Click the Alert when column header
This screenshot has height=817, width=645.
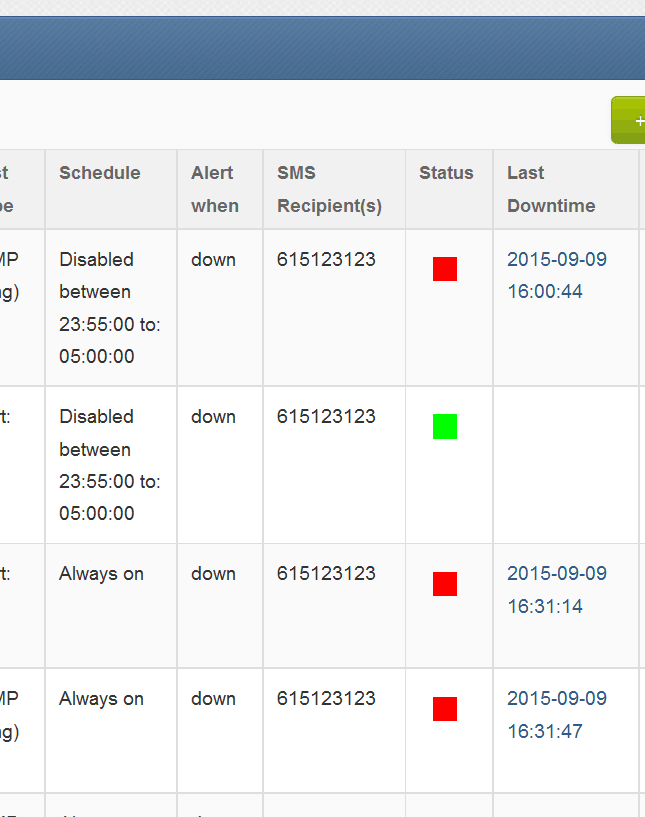(215, 189)
